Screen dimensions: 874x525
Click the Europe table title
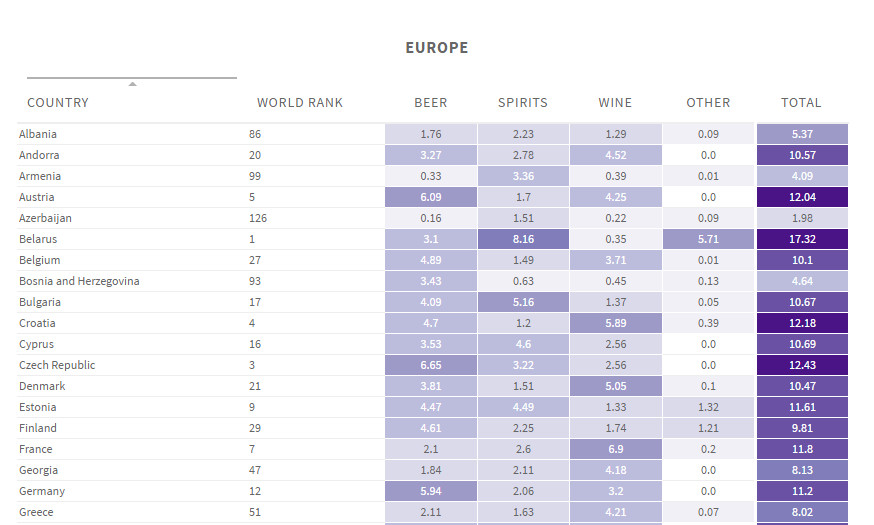436,48
